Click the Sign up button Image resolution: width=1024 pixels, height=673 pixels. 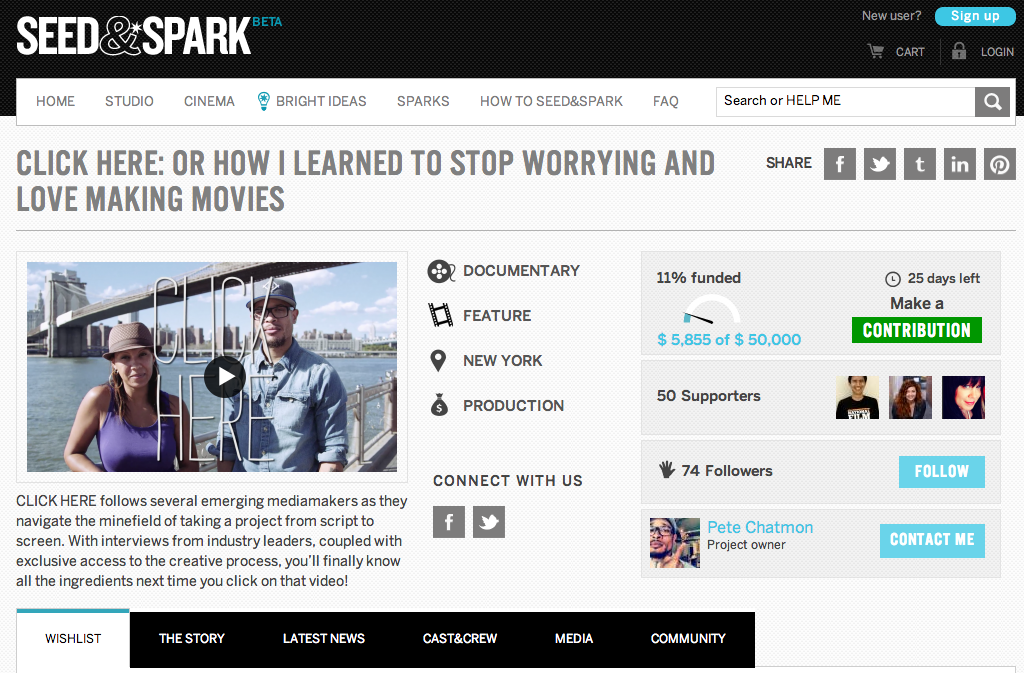[x=975, y=16]
